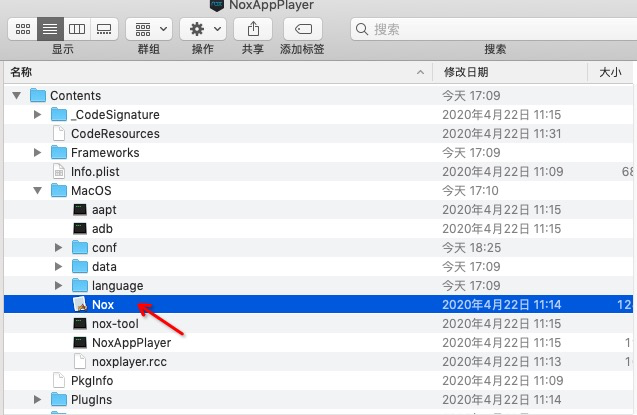Screen dimensions: 637x415
Task: Select the MacOS folder icon
Action: (x=59, y=190)
